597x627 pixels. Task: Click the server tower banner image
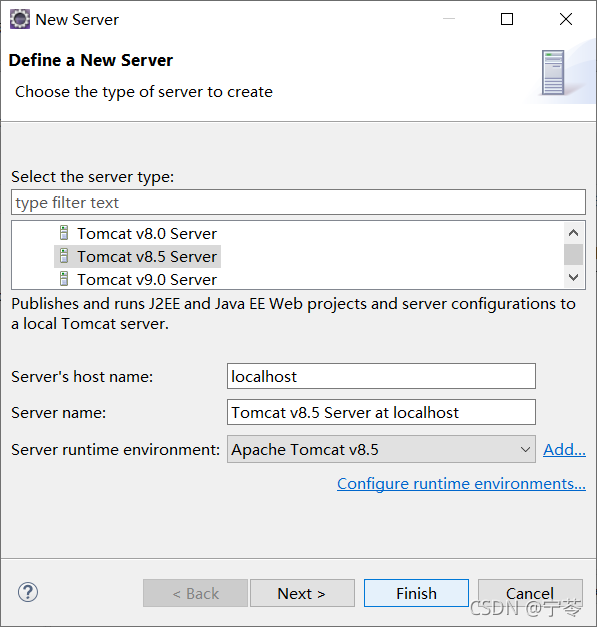pos(553,72)
